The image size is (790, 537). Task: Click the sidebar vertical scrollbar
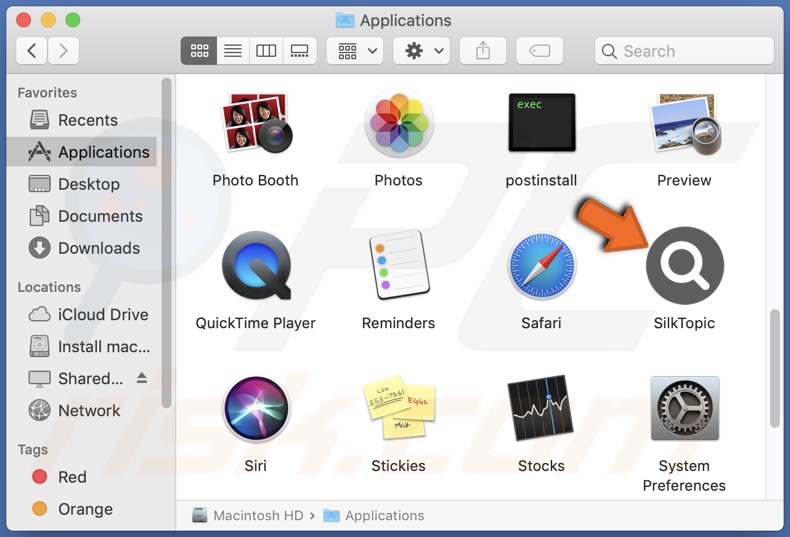coord(166,242)
